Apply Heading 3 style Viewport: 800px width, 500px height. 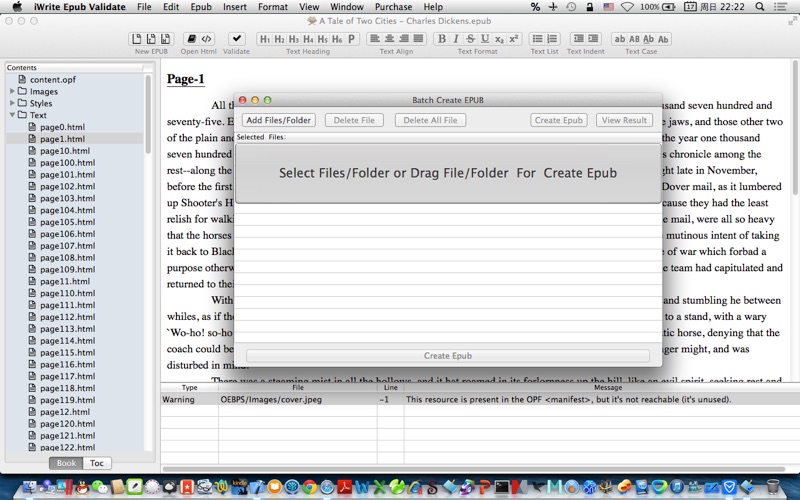tap(293, 39)
